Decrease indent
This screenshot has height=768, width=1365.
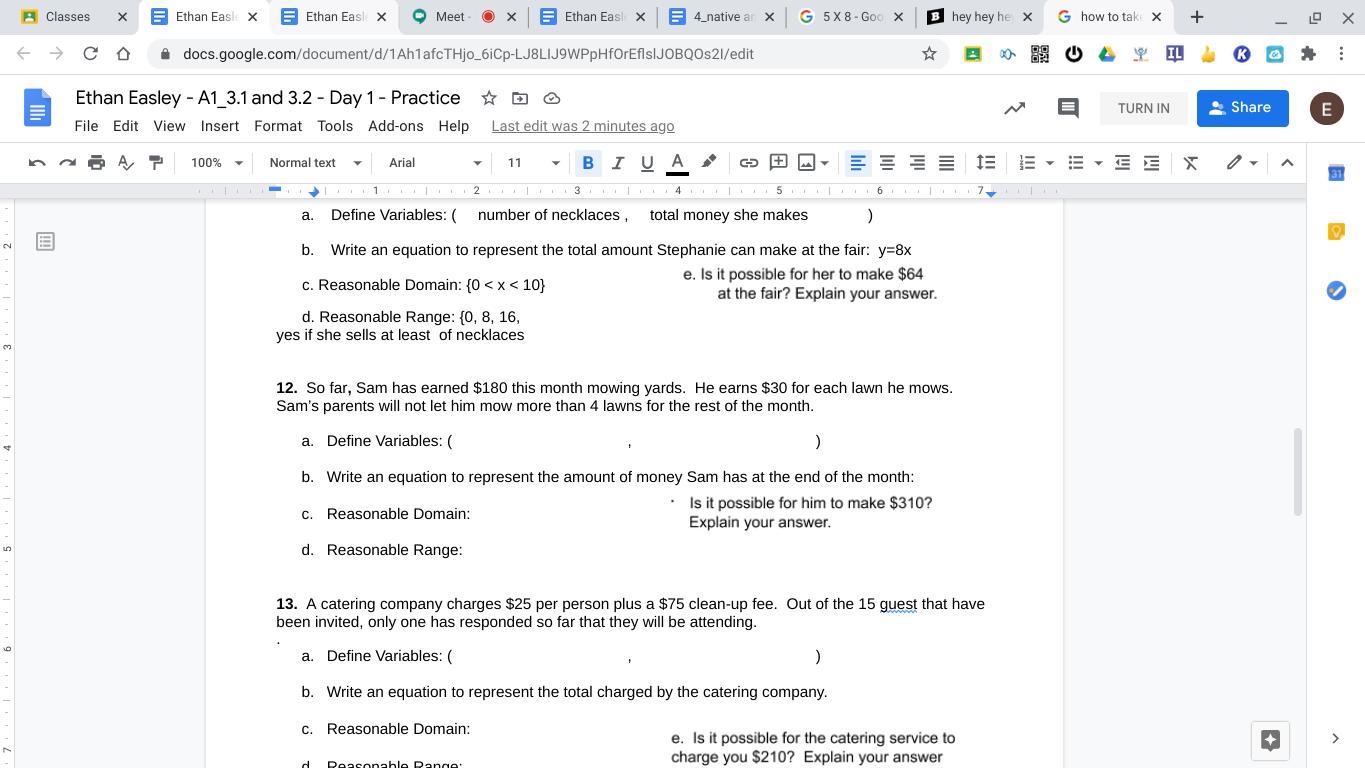pos(1122,163)
